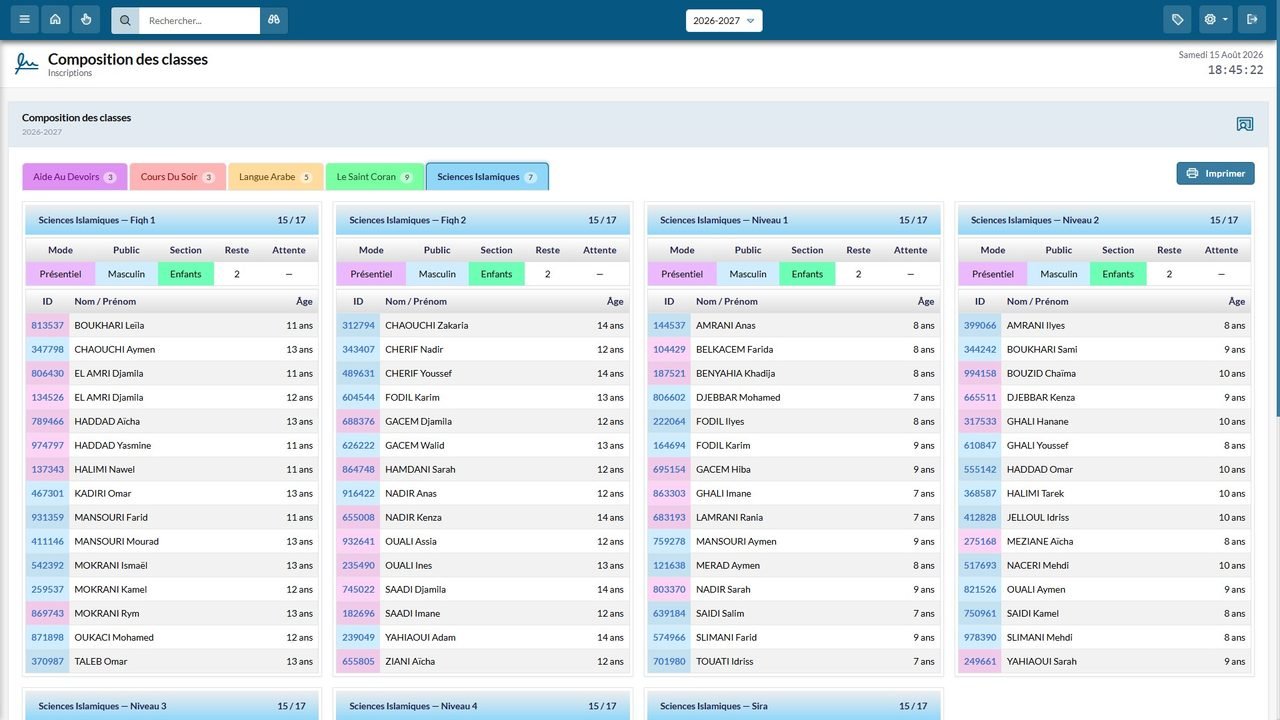Open advanced search with the binoculars icon
This screenshot has width=1280, height=720.
274,20
